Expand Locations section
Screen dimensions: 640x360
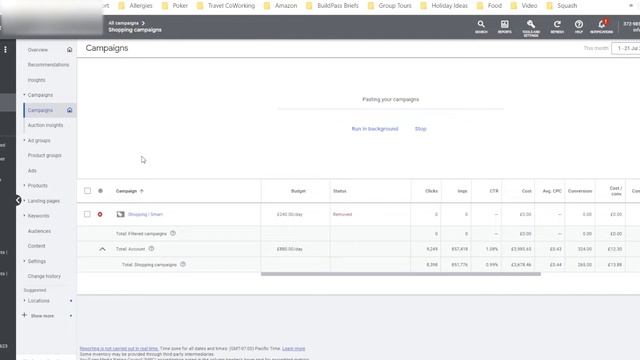(x=24, y=300)
